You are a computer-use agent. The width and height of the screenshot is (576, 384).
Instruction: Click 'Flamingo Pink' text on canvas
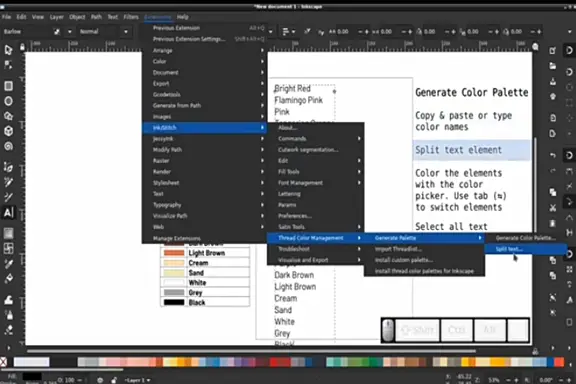298,100
